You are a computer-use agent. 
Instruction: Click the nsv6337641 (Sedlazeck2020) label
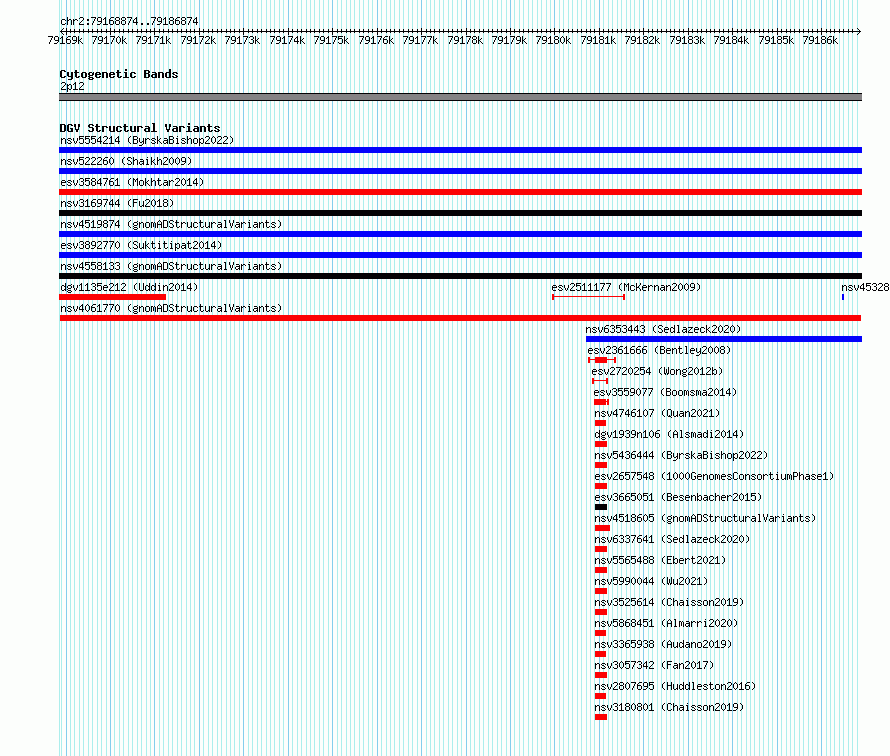click(x=672, y=539)
